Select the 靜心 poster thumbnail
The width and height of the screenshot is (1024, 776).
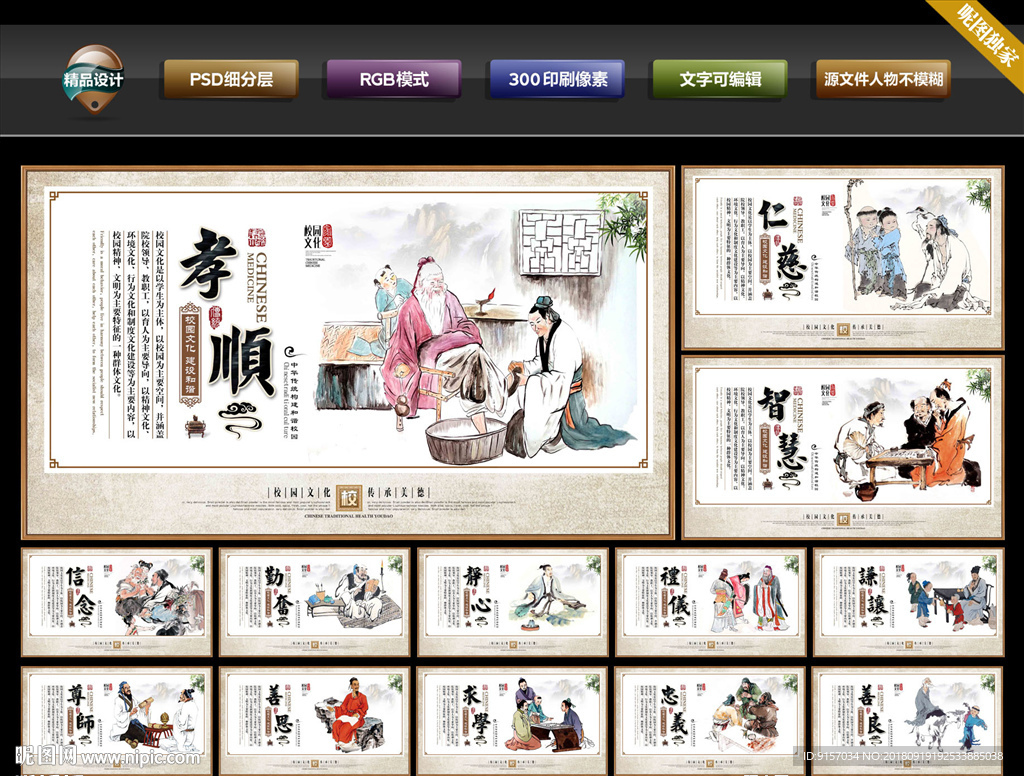pos(513,602)
